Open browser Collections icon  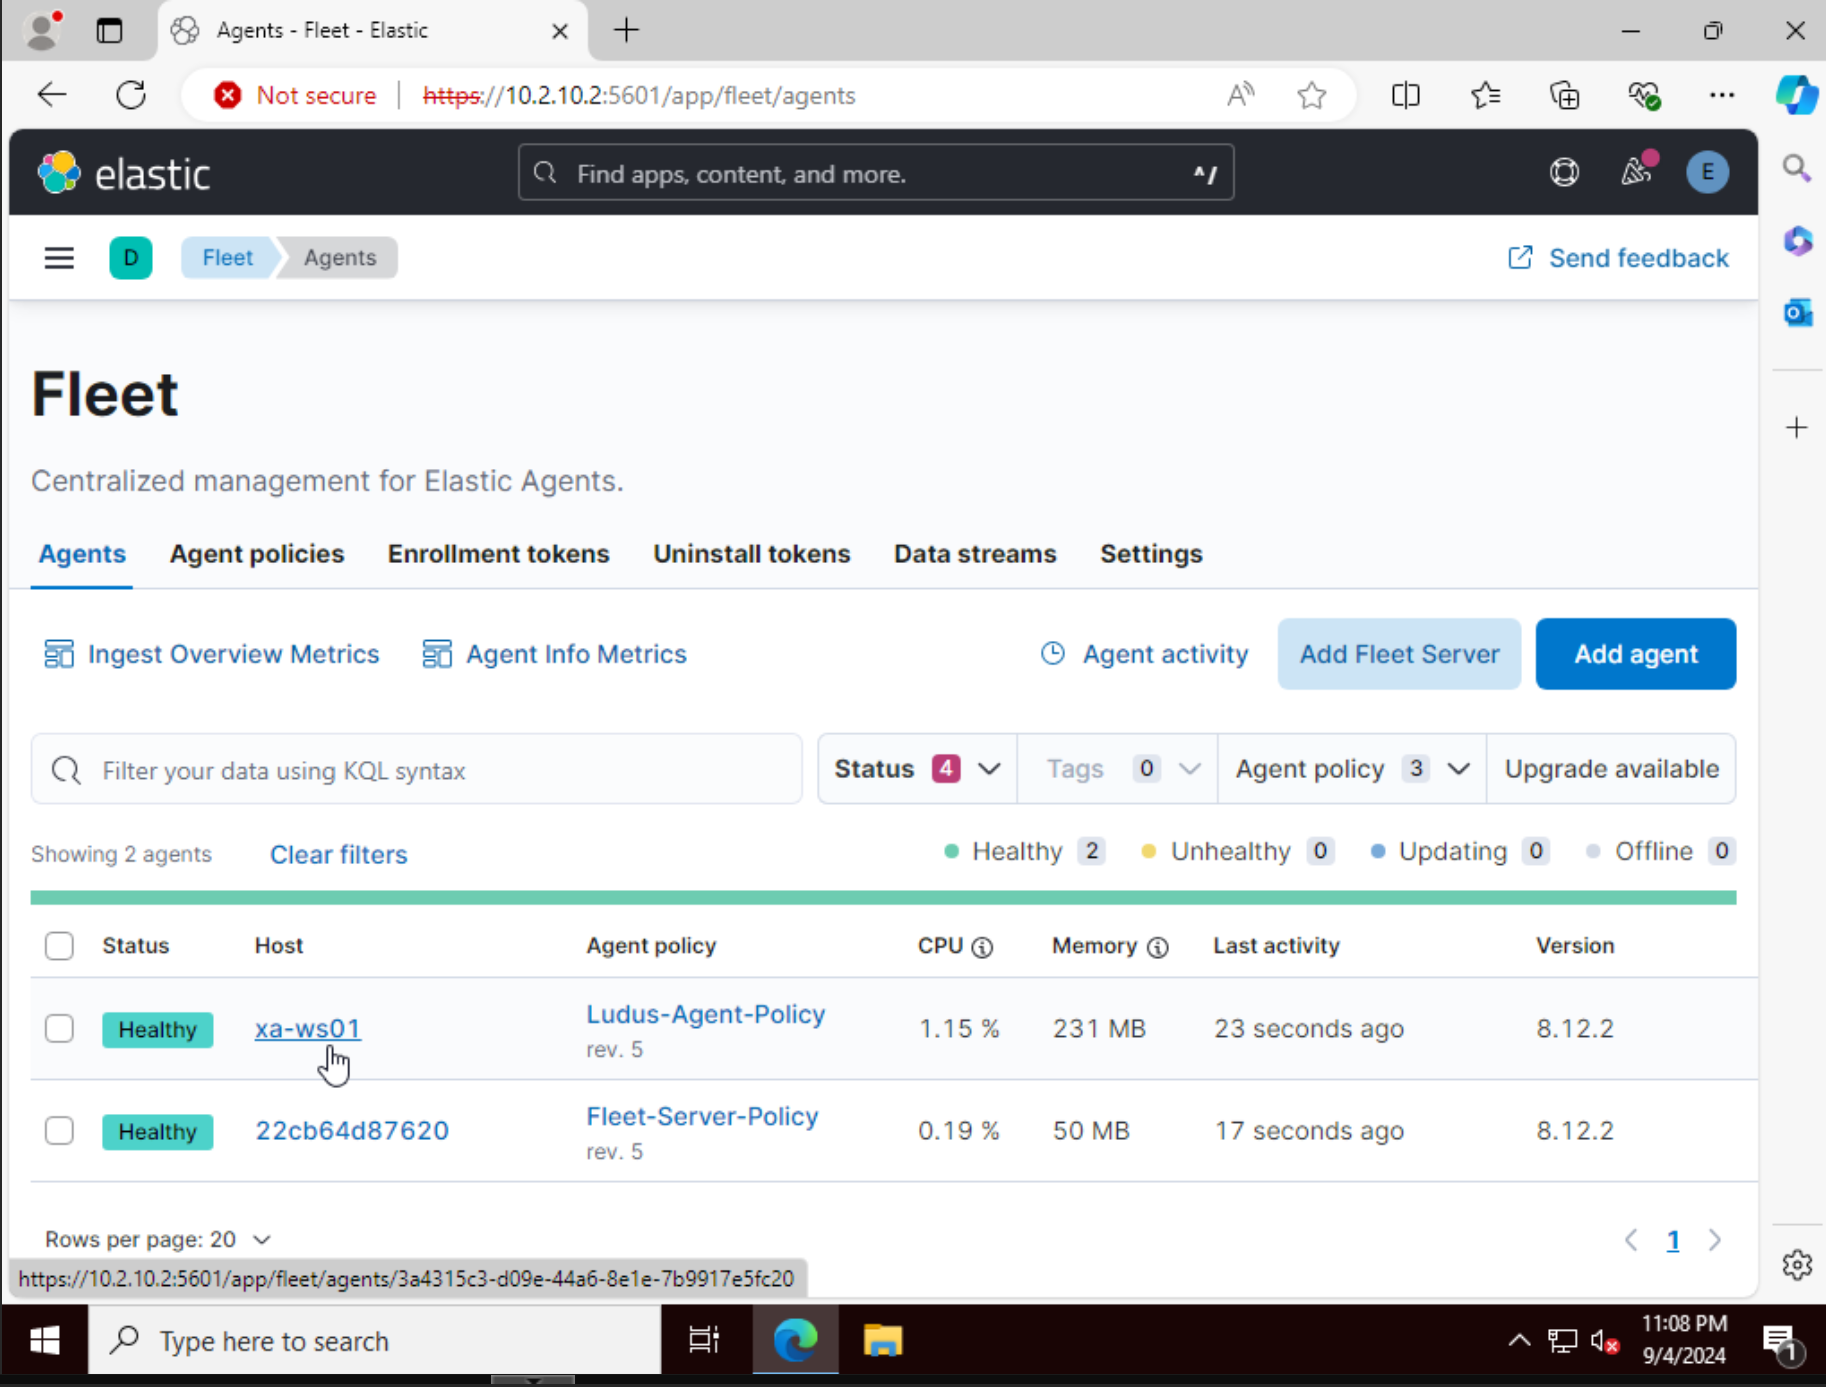pos(1565,95)
